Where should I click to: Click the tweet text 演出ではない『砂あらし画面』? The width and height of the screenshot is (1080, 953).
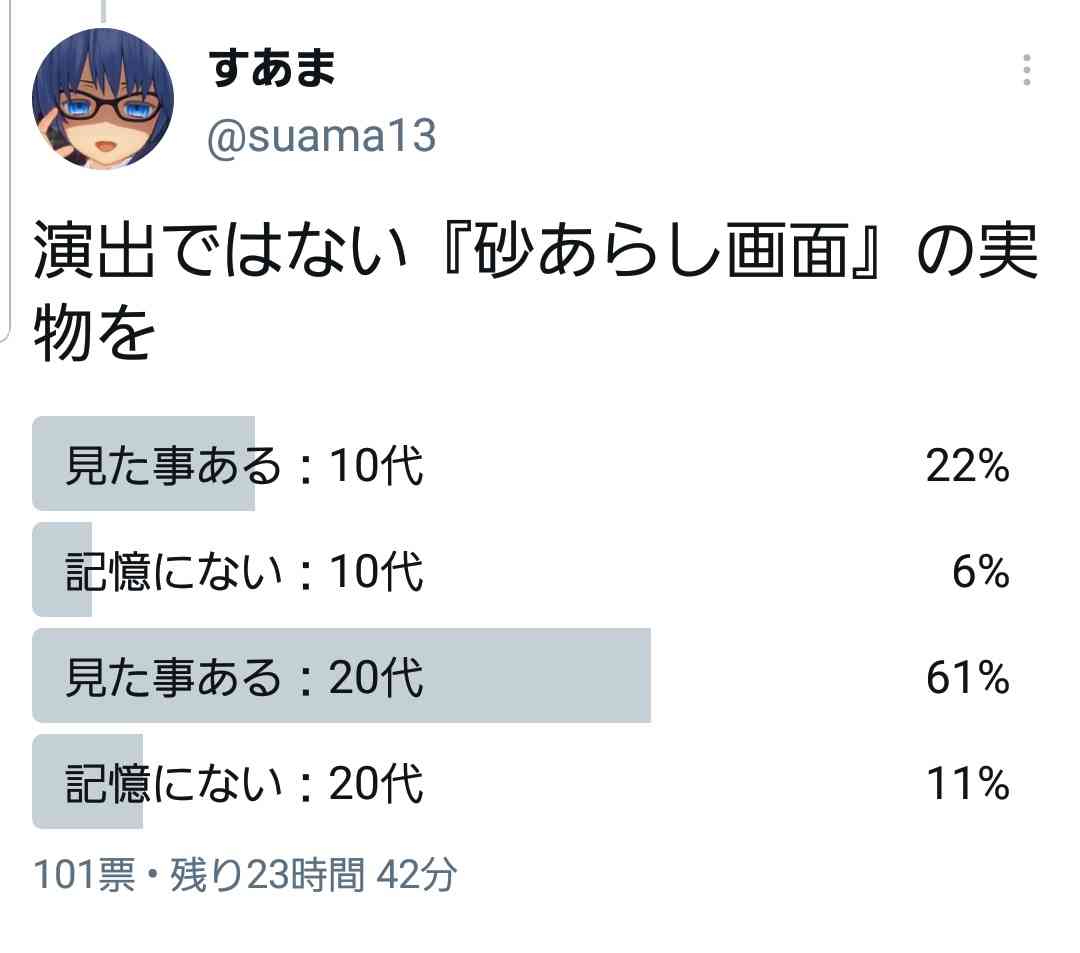(457, 250)
